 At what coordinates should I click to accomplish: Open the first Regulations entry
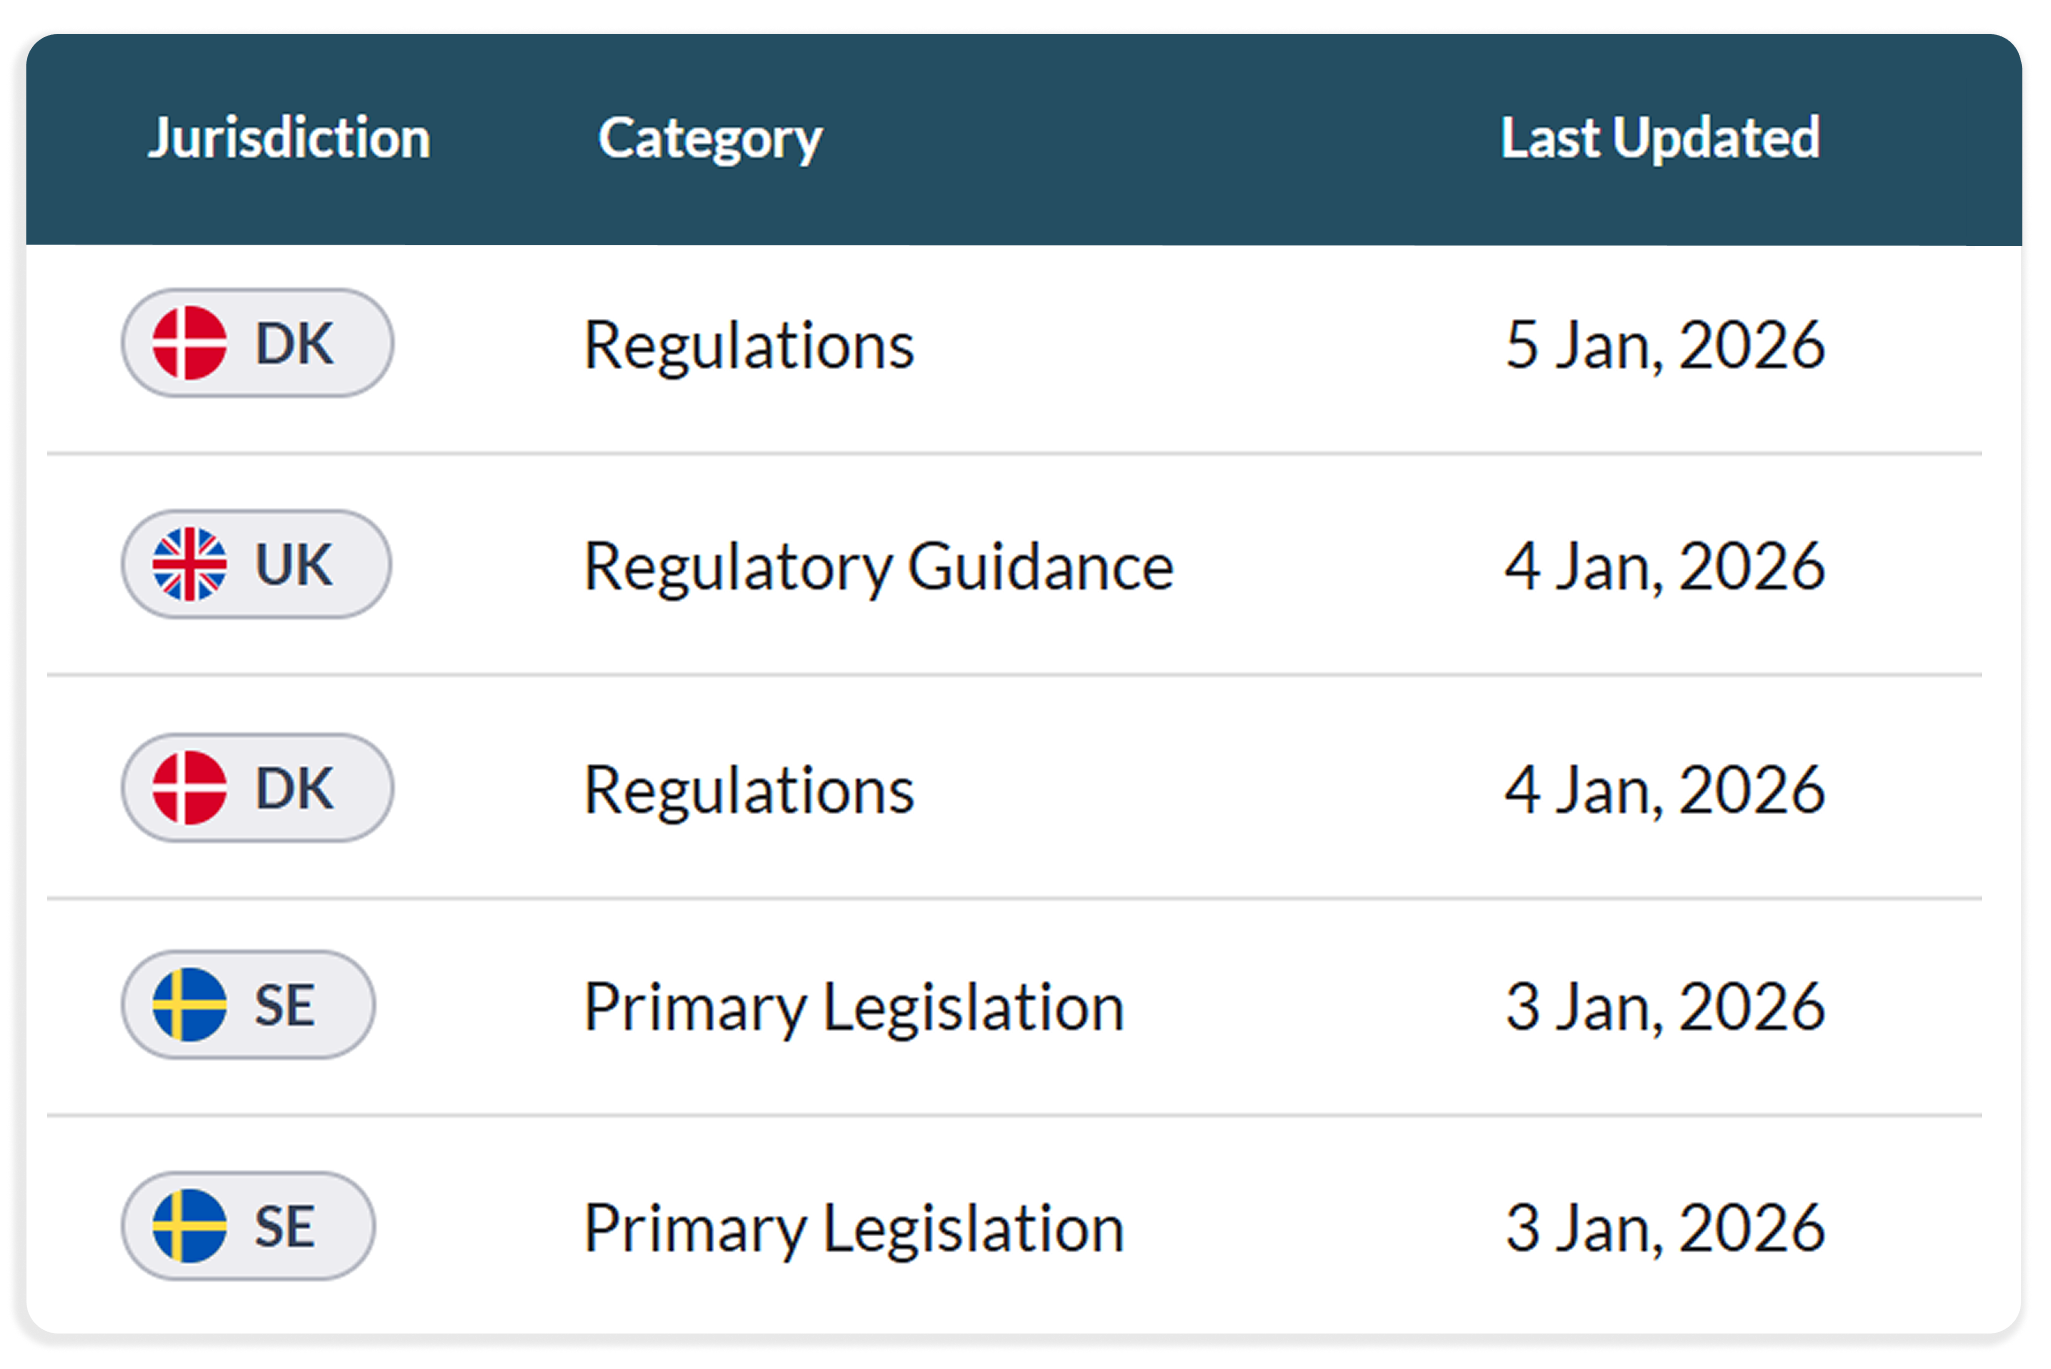[748, 345]
